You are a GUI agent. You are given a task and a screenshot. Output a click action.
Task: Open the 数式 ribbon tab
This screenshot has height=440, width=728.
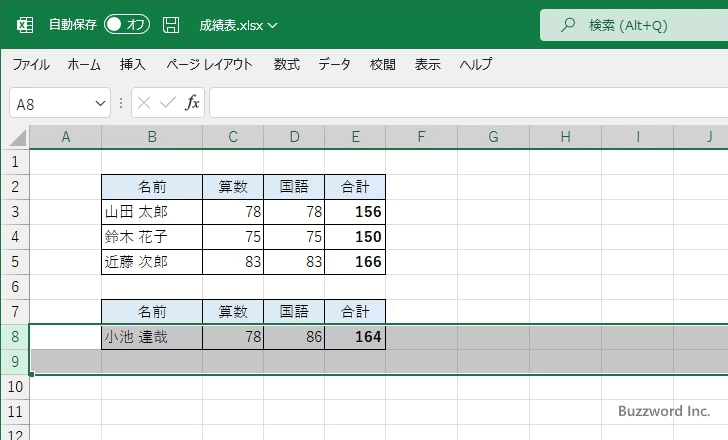click(286, 64)
